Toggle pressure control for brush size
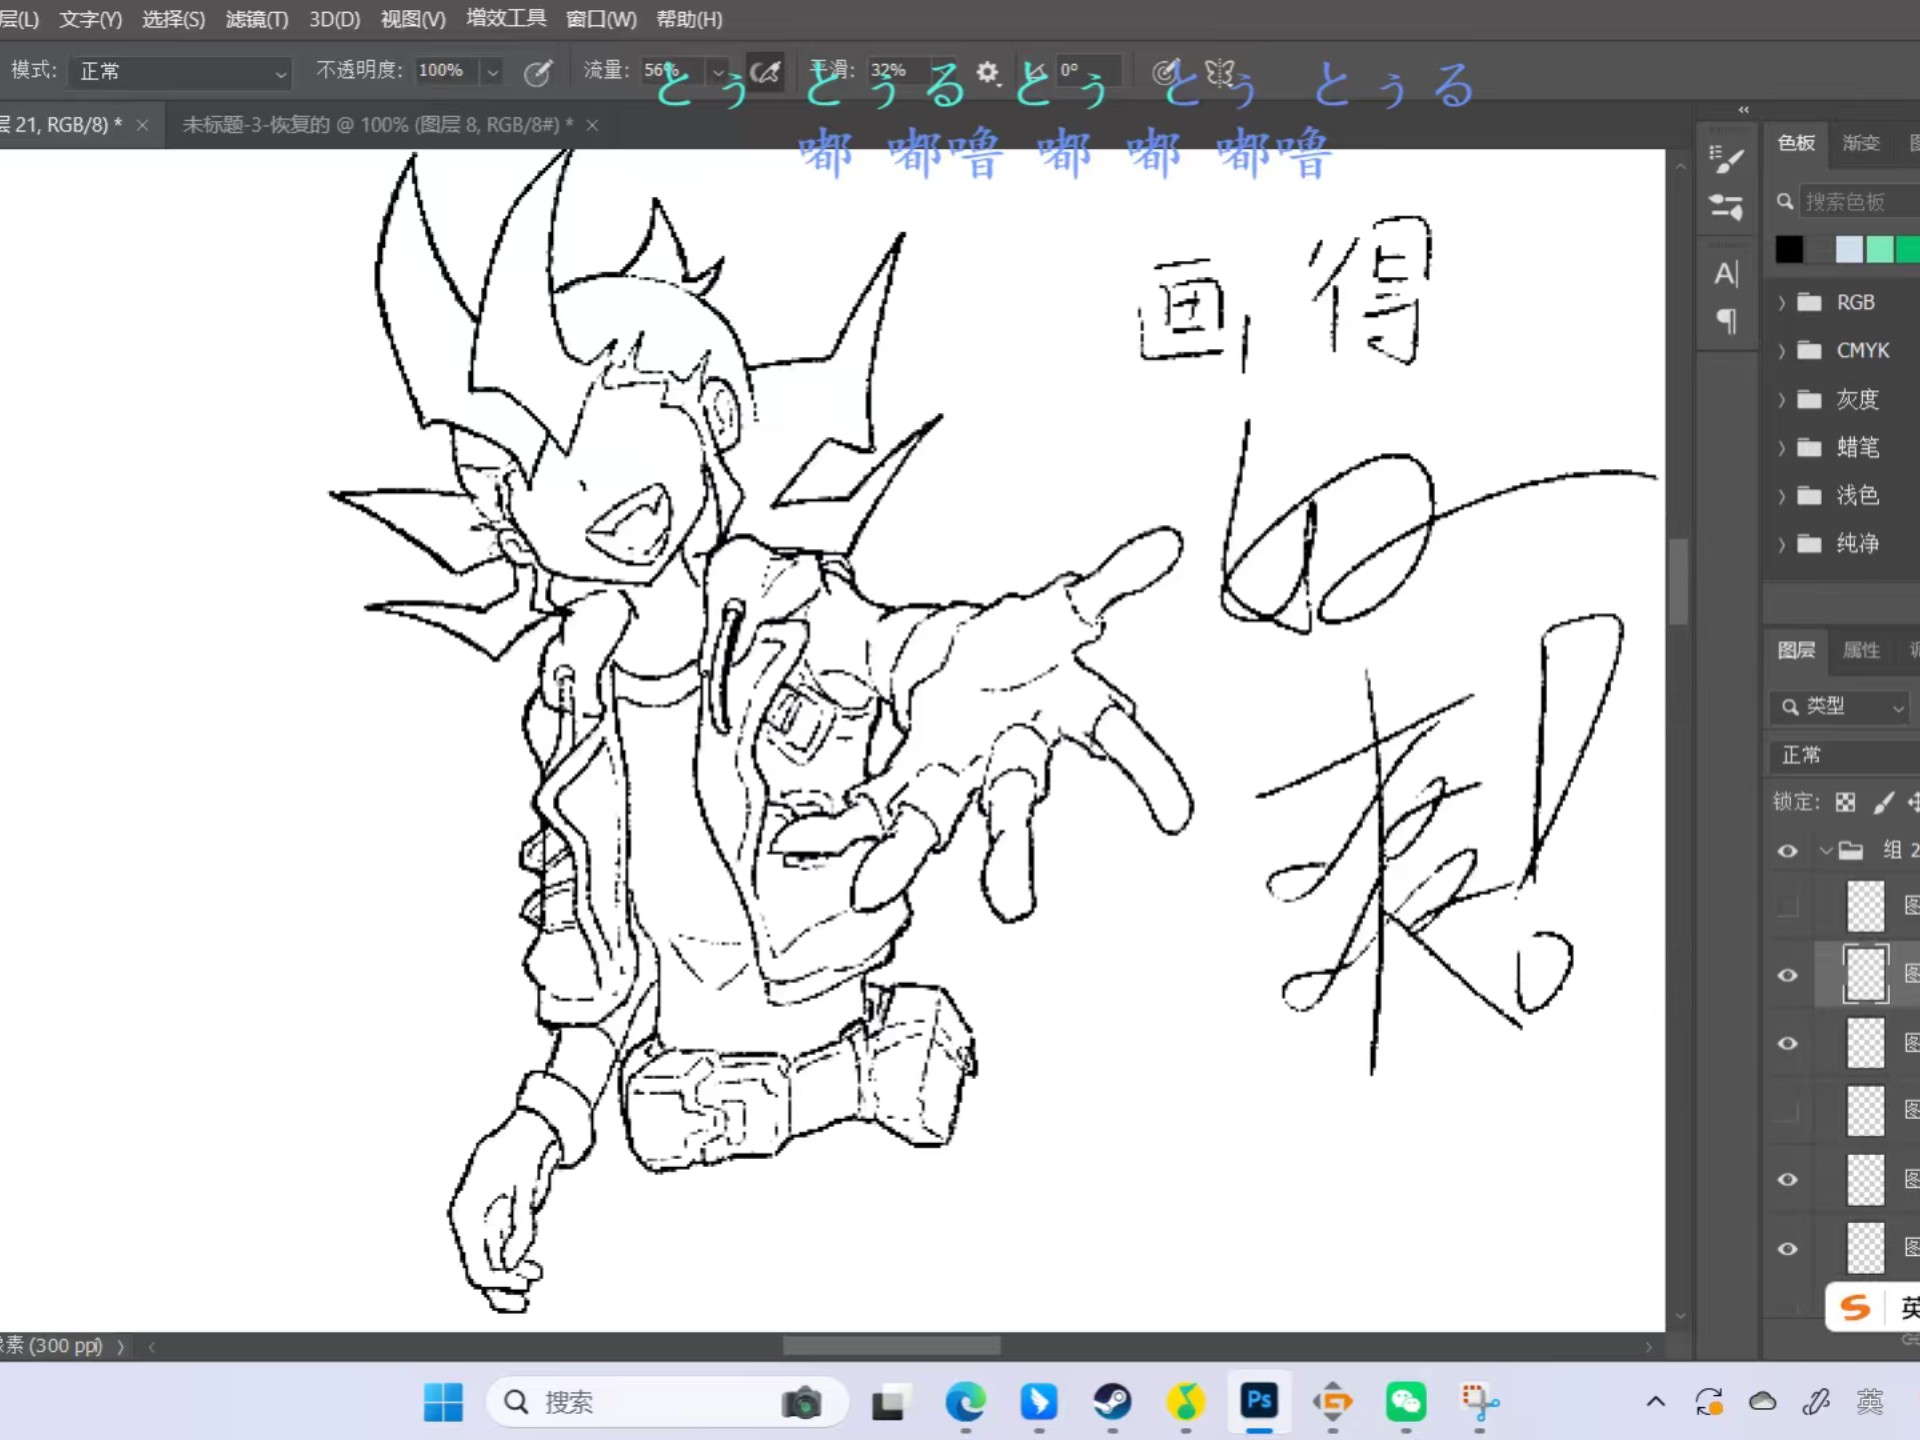Viewport: 1920px width, 1440px height. click(x=1164, y=72)
